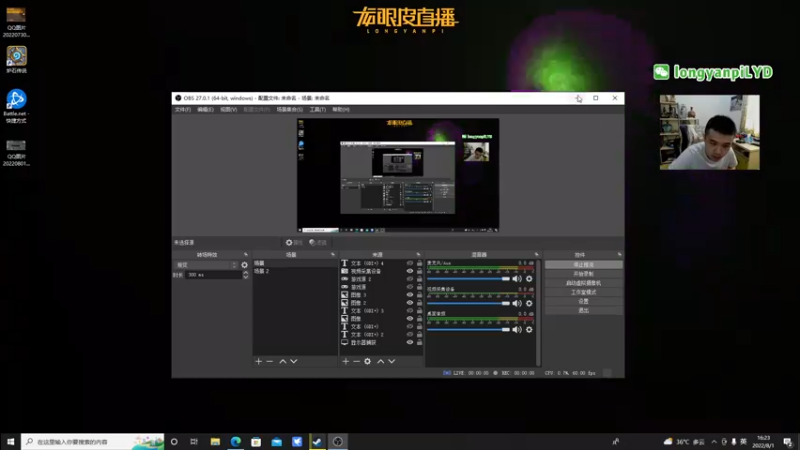Image resolution: width=800 pixels, height=450 pixels.
Task: Move scene up with up arrow
Action: coord(283,361)
